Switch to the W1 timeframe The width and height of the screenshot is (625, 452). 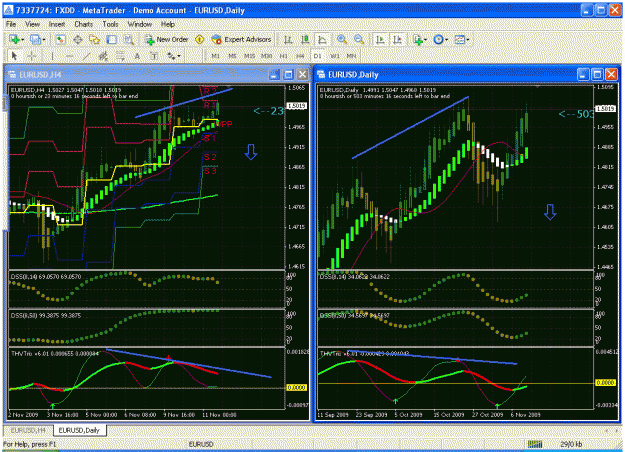pyautogui.click(x=334, y=56)
